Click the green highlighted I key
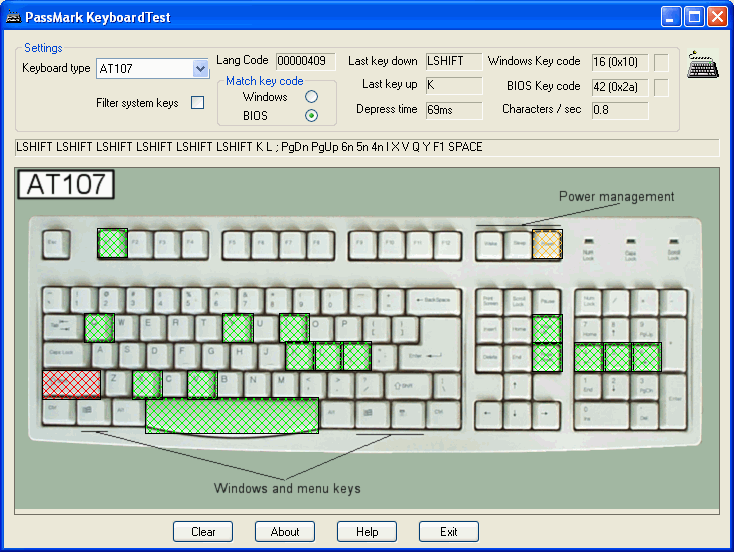 pyautogui.click(x=294, y=328)
